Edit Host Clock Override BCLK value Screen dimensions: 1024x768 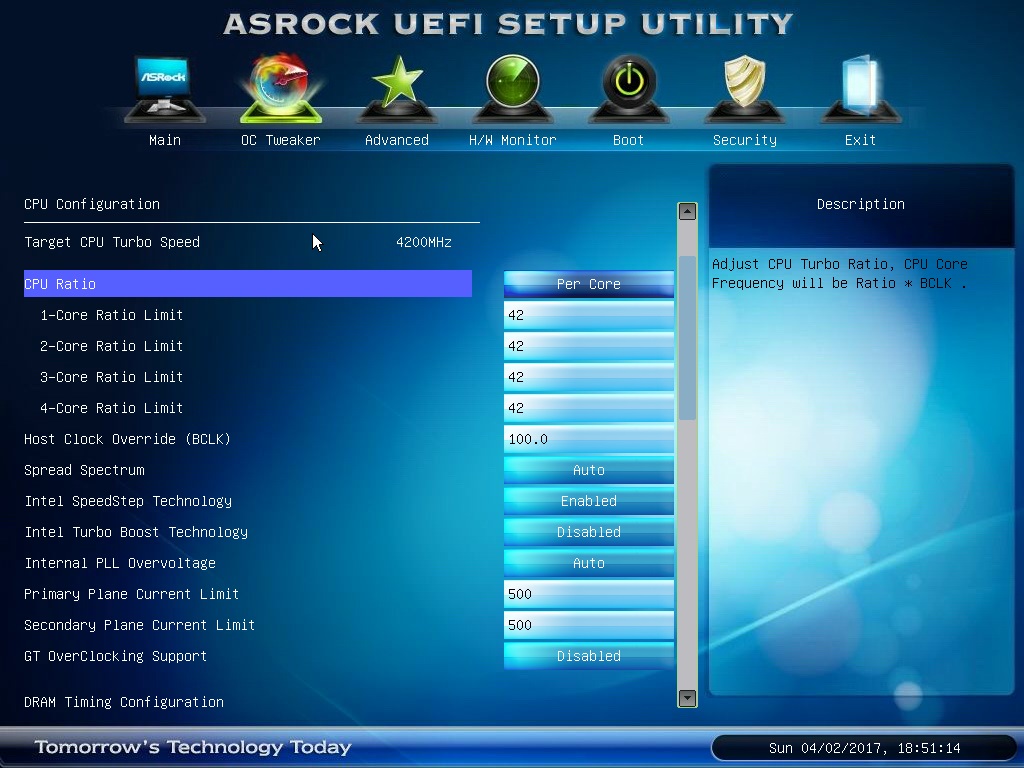point(588,439)
